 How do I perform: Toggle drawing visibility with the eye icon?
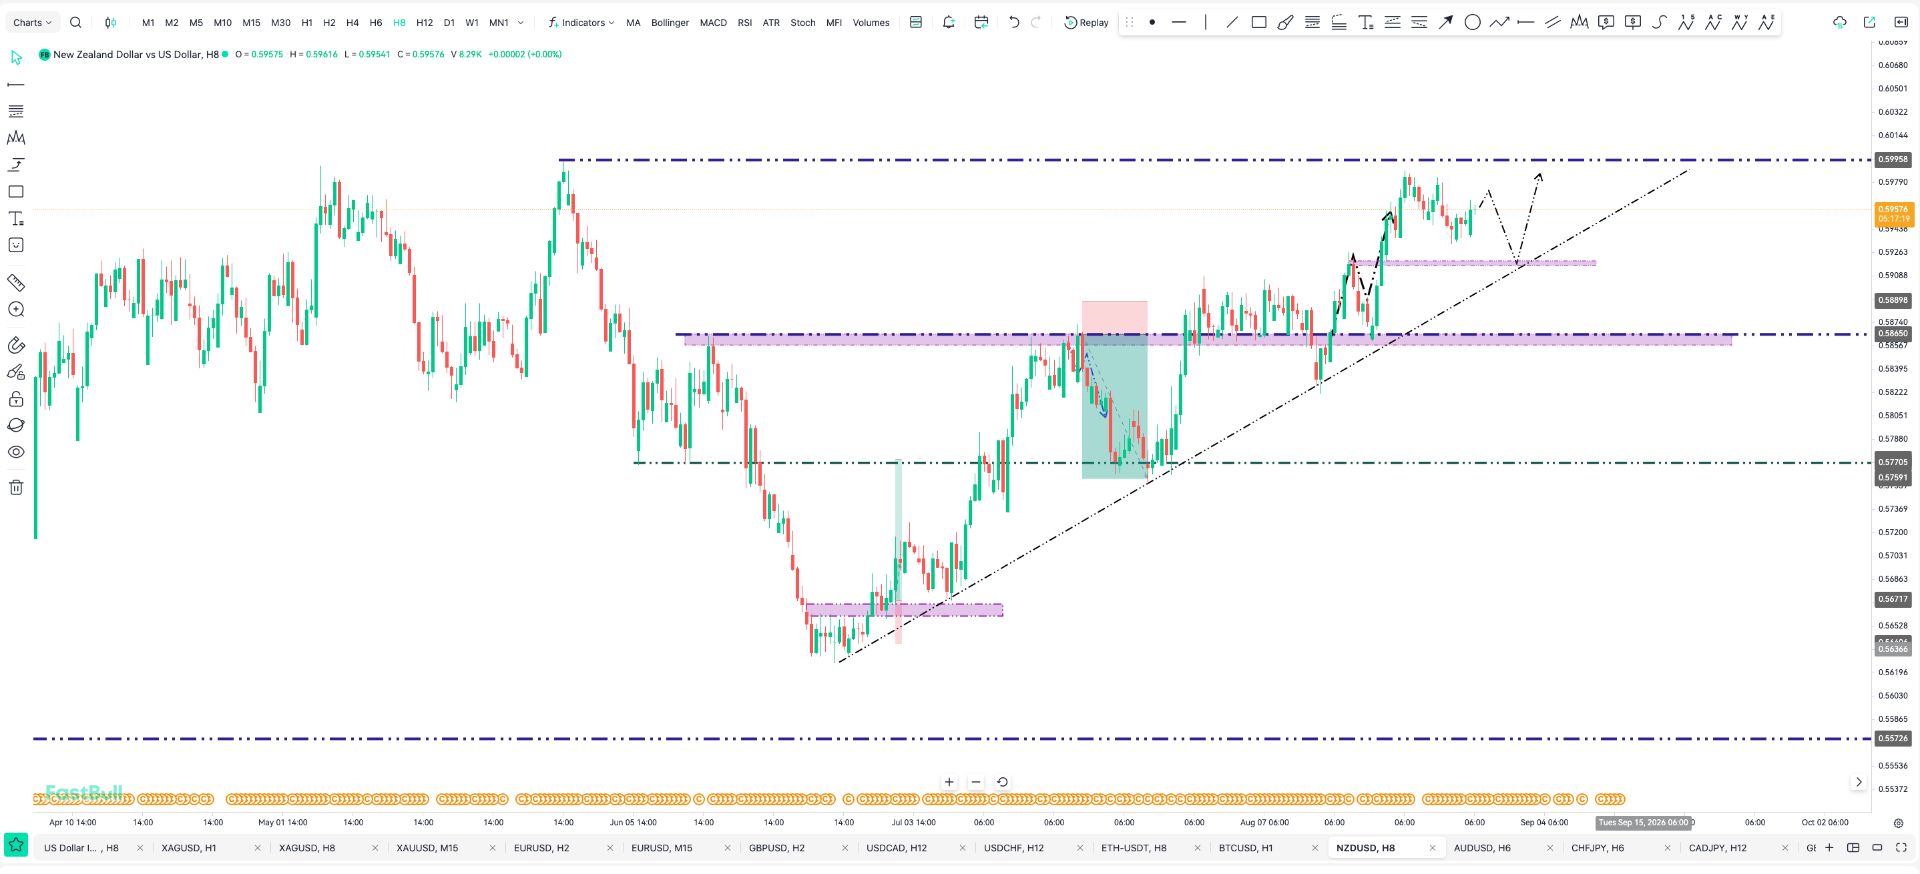coord(16,452)
